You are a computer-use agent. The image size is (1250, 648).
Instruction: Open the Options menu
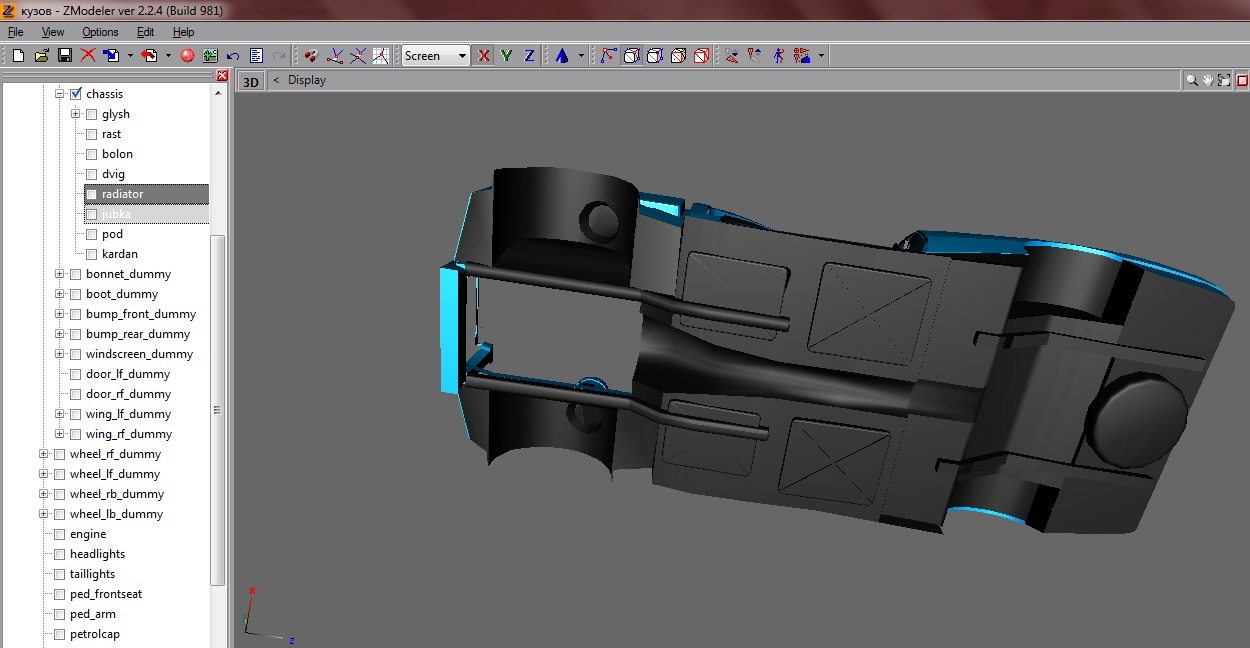100,32
